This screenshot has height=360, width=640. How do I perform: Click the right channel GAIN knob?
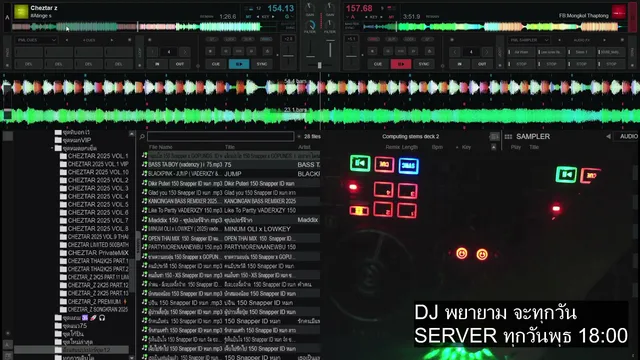pyautogui.click(x=330, y=7)
